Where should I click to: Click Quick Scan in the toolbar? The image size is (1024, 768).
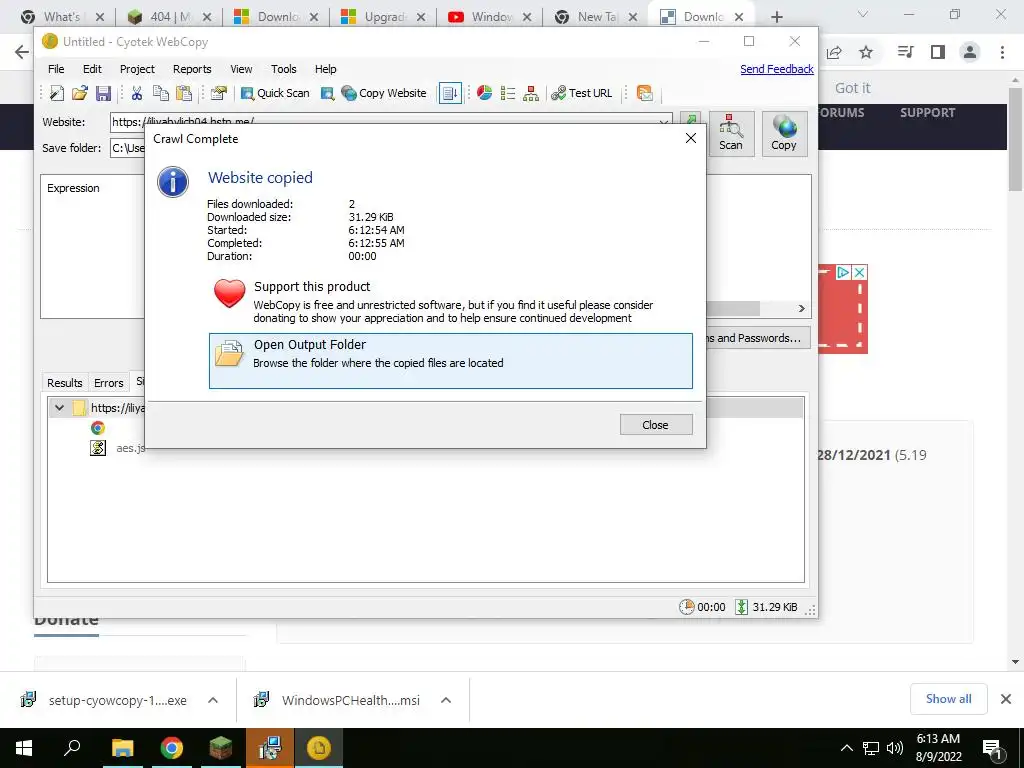[275, 93]
